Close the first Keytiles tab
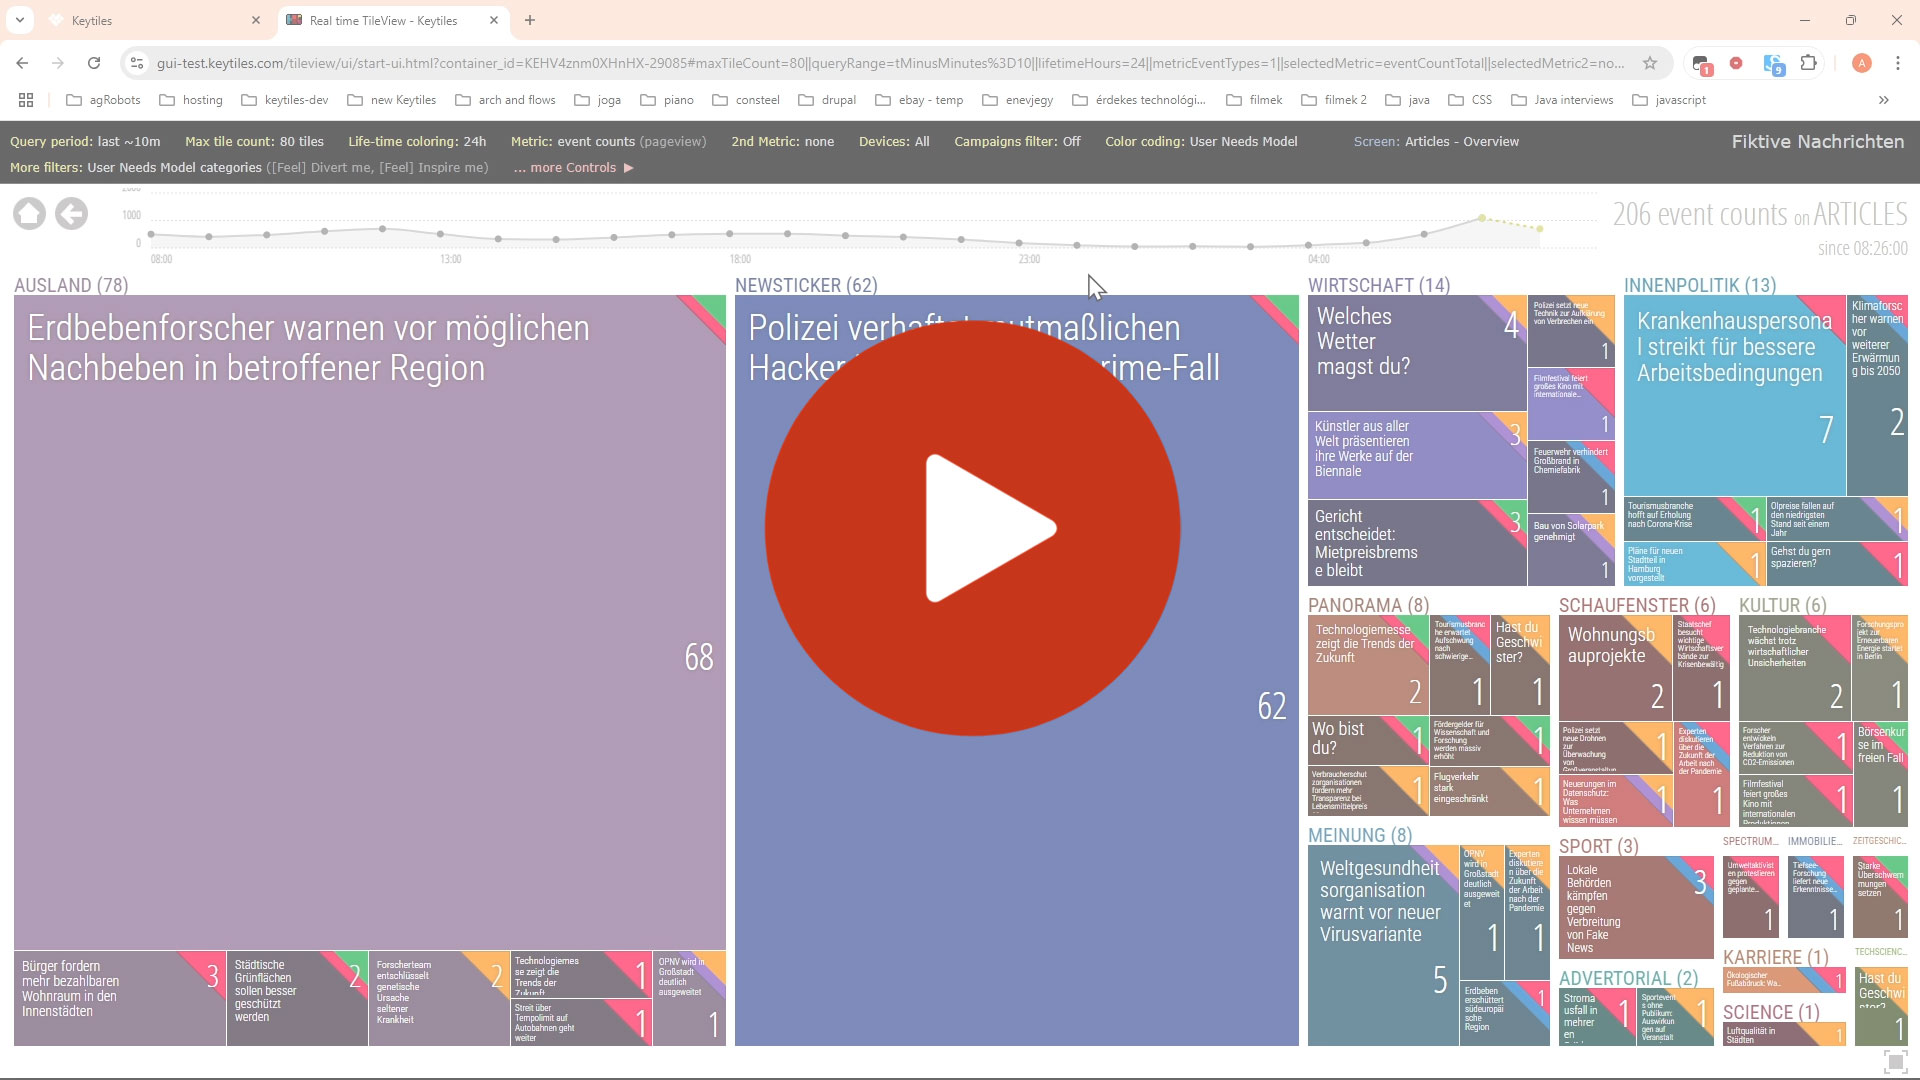Screen dimensions: 1920x1080 coord(256,20)
